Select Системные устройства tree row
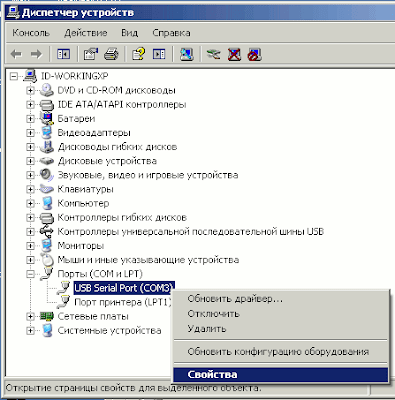395x400 pixels. 109,330
